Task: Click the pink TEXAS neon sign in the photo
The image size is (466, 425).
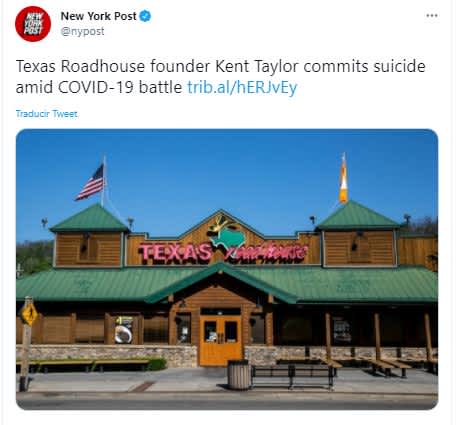Action: pos(176,252)
